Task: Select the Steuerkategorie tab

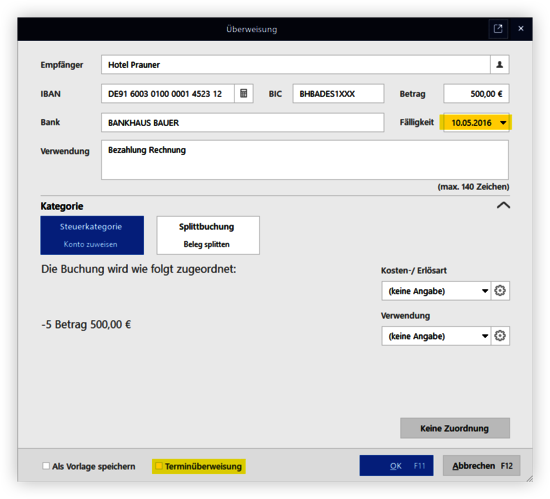Action: (x=92, y=235)
